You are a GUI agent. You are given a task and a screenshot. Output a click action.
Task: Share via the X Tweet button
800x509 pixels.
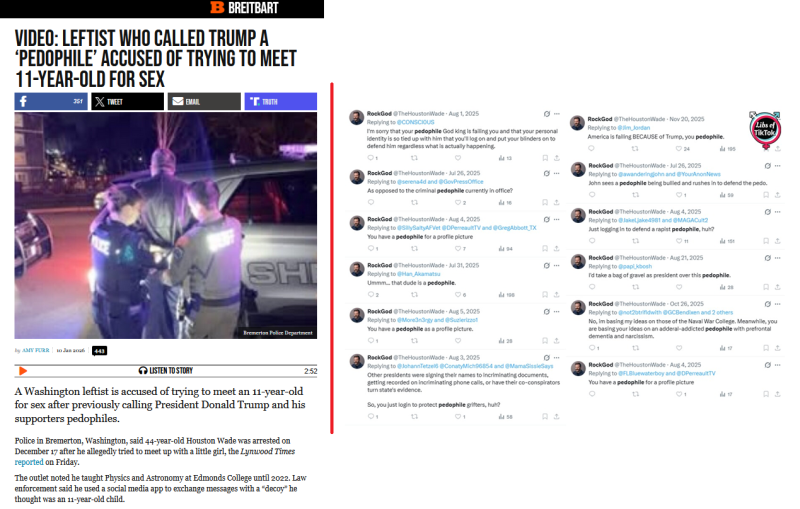(128, 101)
